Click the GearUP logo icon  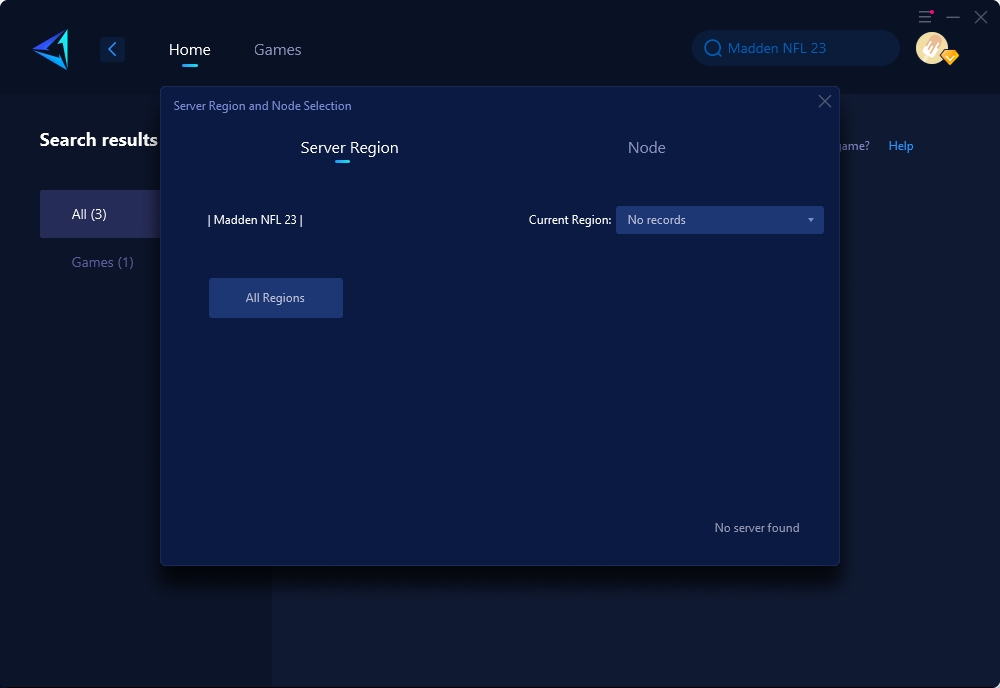pos(51,49)
